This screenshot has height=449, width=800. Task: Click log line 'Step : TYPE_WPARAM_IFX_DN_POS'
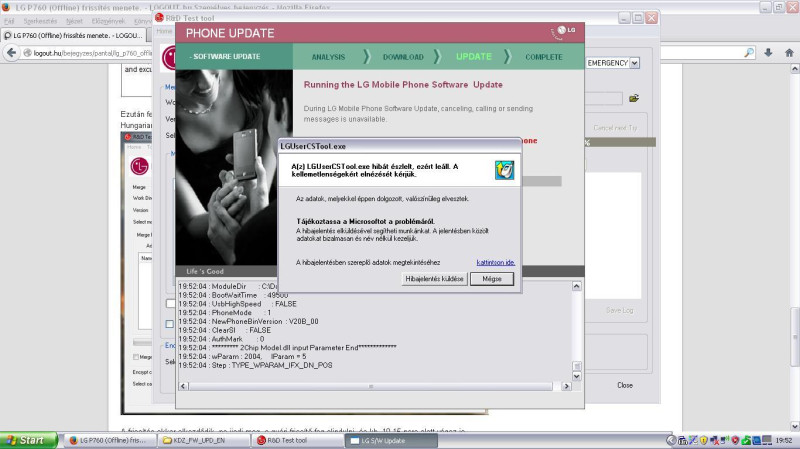point(255,365)
